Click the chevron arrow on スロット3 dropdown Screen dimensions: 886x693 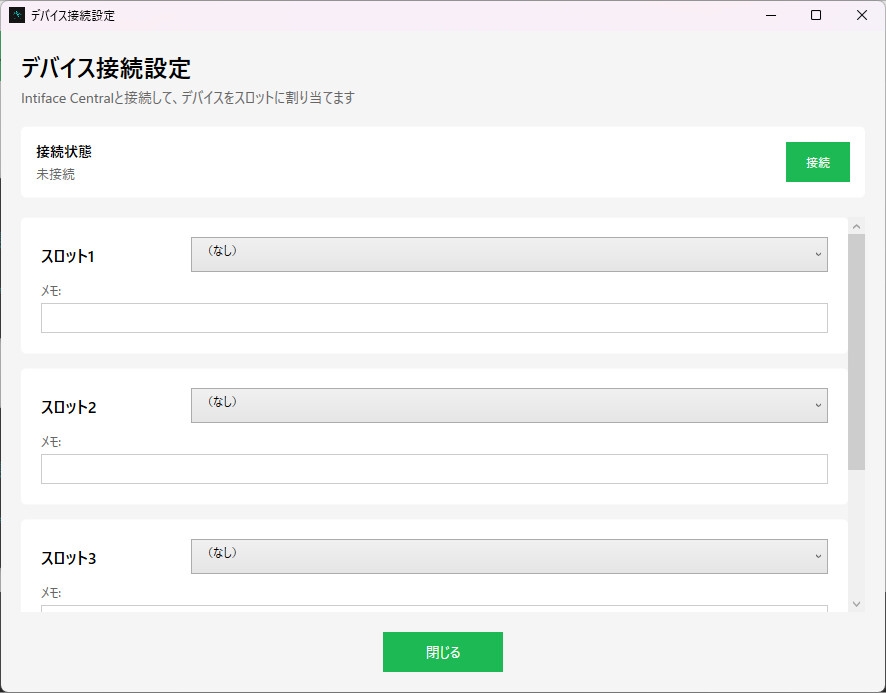(x=818, y=556)
